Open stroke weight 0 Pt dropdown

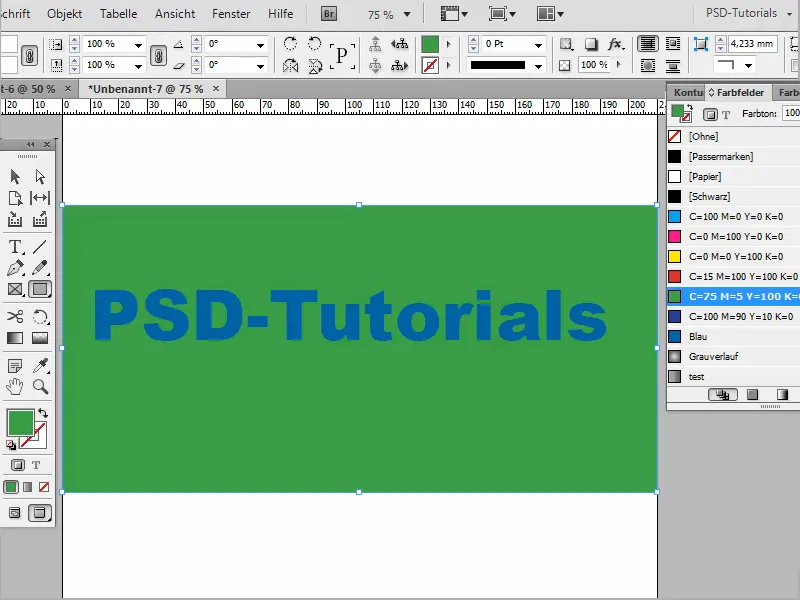click(538, 45)
